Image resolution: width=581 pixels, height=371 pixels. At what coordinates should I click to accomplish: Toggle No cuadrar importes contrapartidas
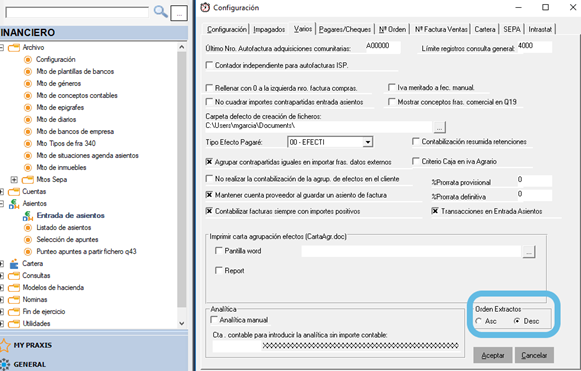point(209,102)
